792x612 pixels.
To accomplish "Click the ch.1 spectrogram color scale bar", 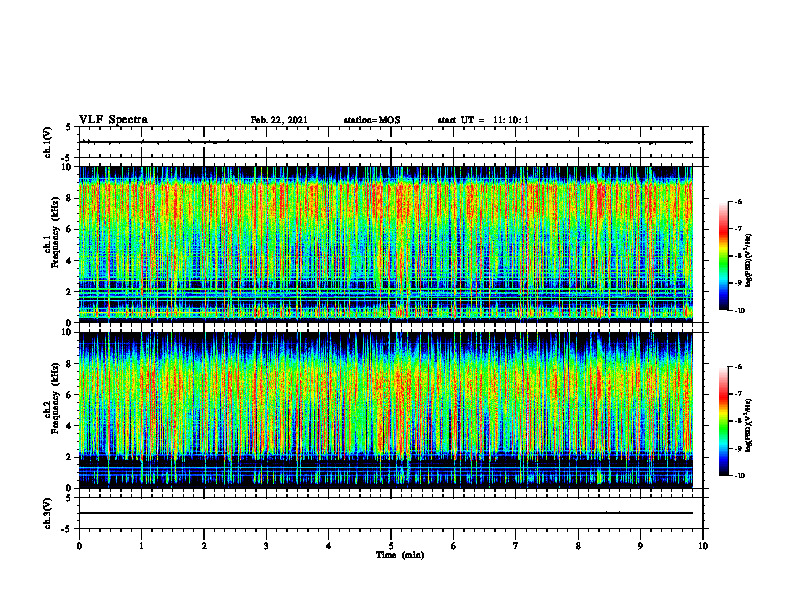I will [723, 256].
